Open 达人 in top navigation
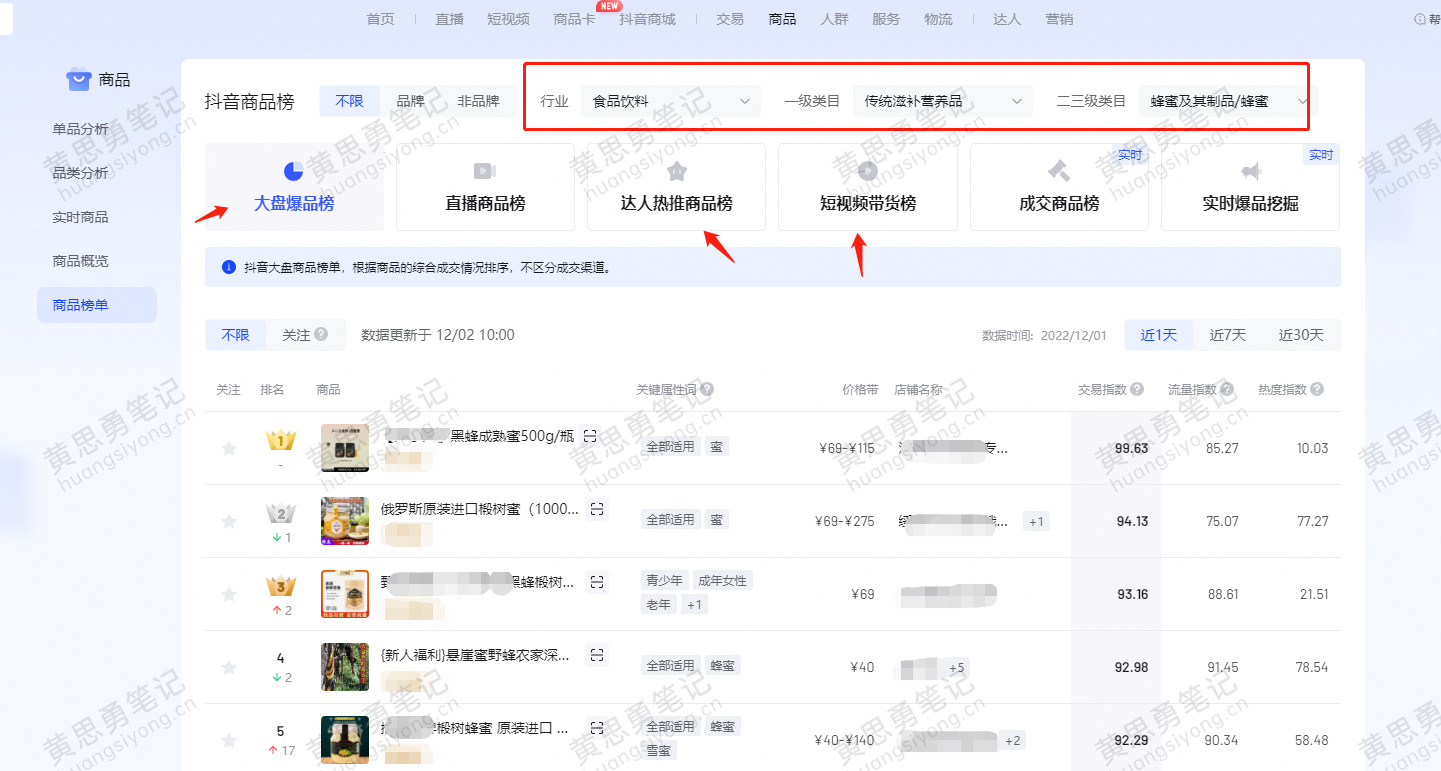The width and height of the screenshot is (1441, 771). click(1007, 19)
